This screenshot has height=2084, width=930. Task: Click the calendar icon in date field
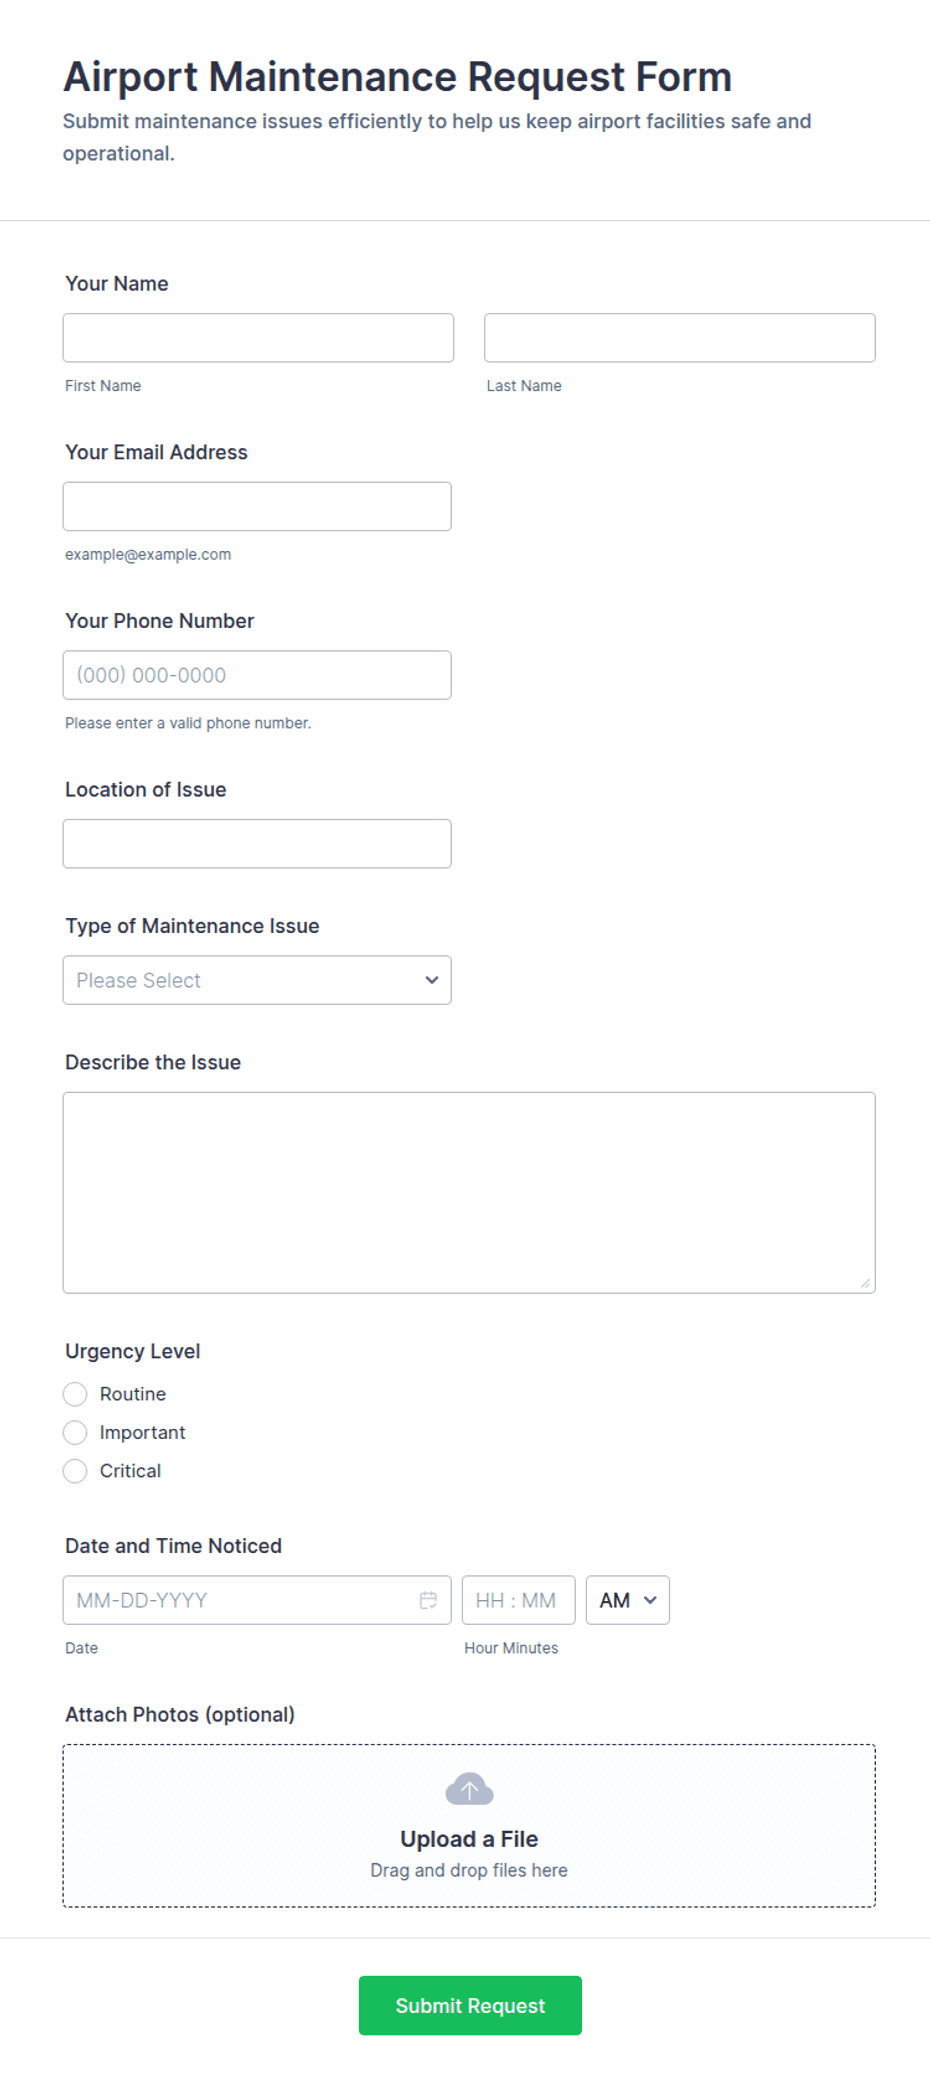[428, 1600]
